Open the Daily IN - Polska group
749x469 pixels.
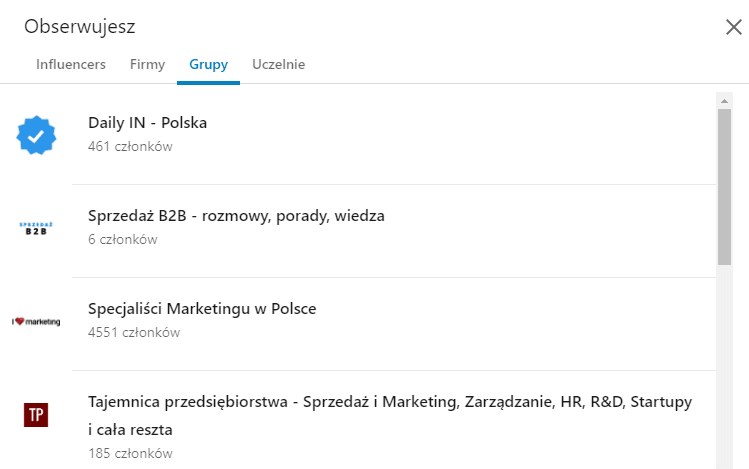click(x=148, y=123)
